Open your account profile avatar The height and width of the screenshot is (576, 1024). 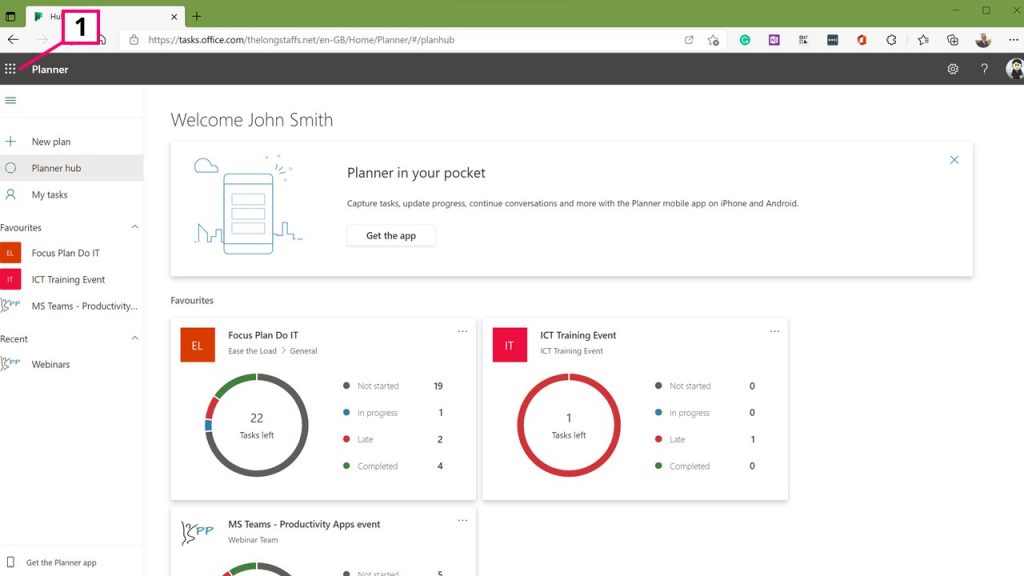pyautogui.click(x=1013, y=69)
